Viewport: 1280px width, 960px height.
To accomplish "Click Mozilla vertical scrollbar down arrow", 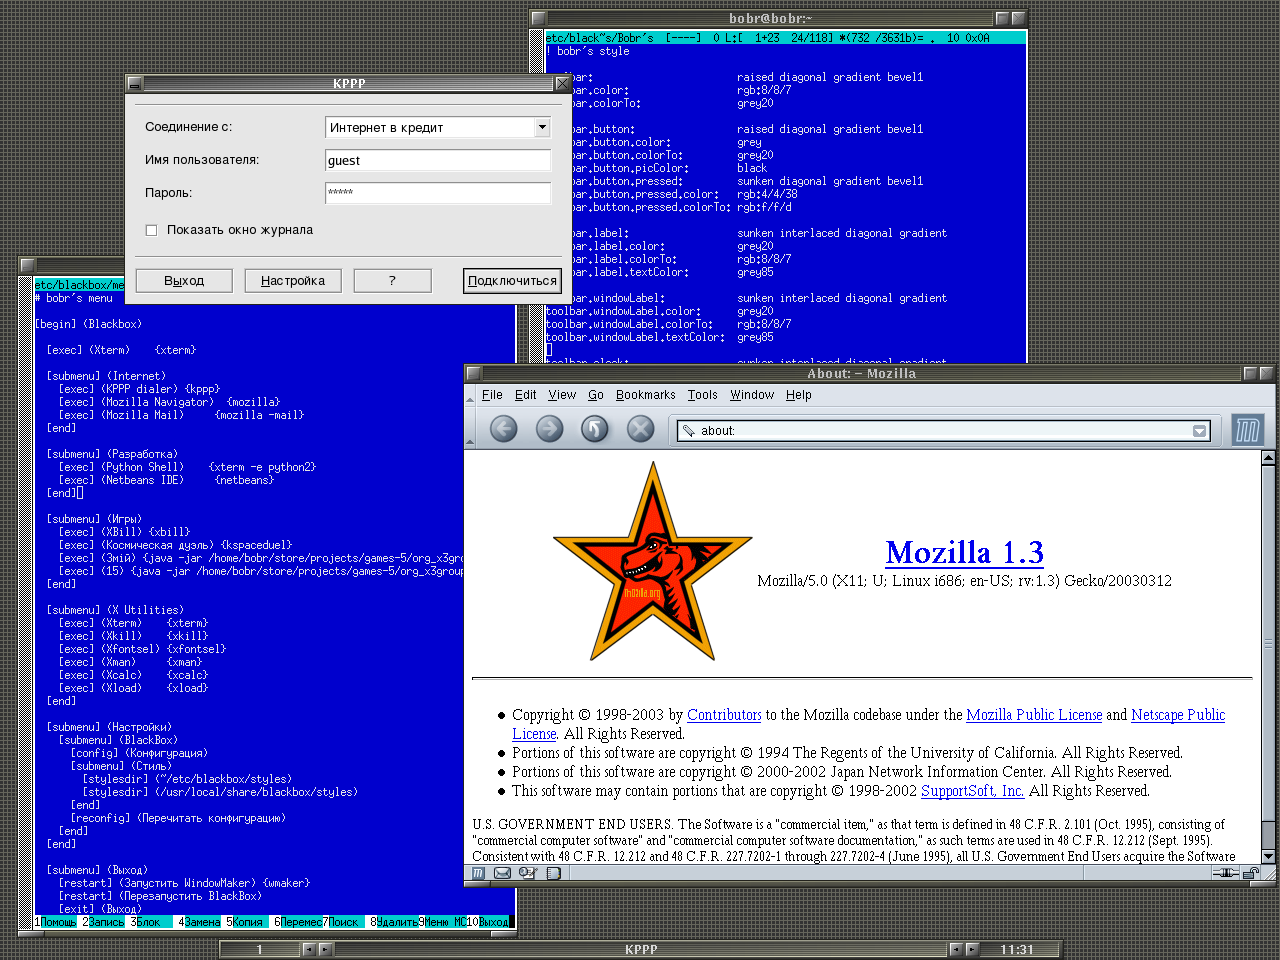I will [x=1269, y=857].
